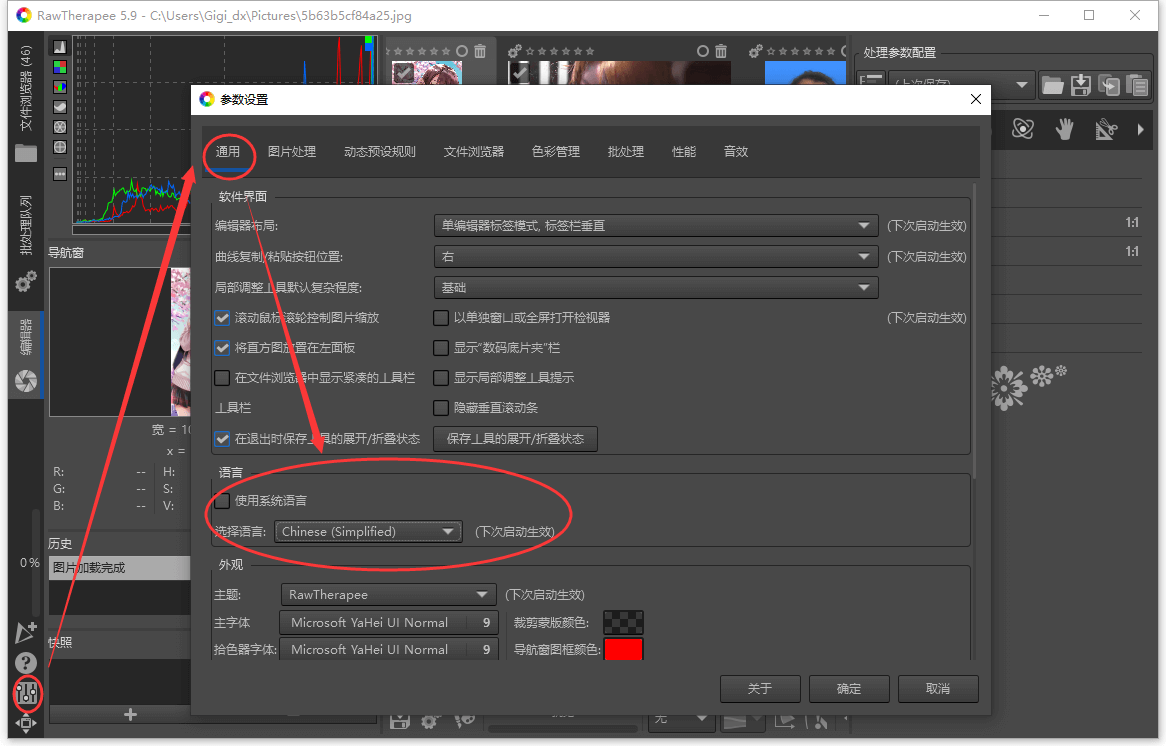Add new snapshot with plus button

[x=130, y=714]
